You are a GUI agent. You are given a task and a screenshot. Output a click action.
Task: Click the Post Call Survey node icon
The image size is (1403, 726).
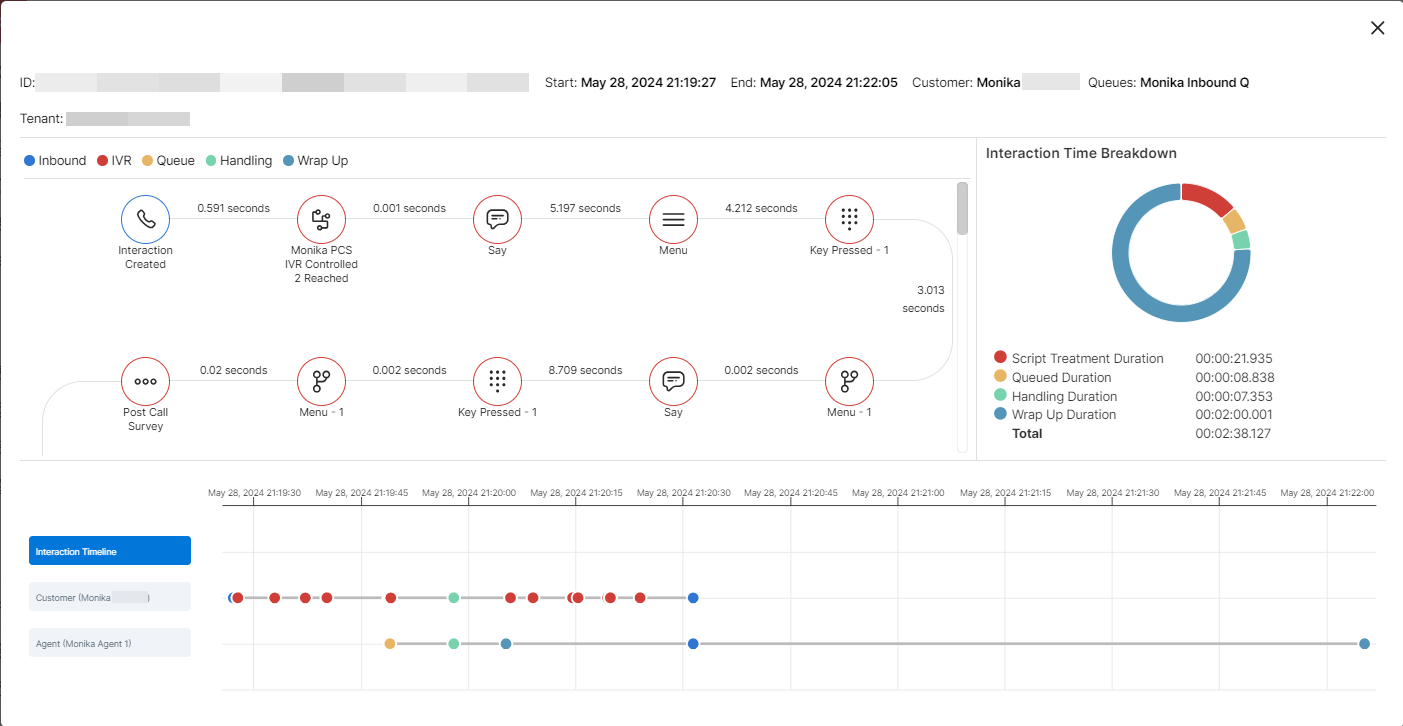point(146,381)
